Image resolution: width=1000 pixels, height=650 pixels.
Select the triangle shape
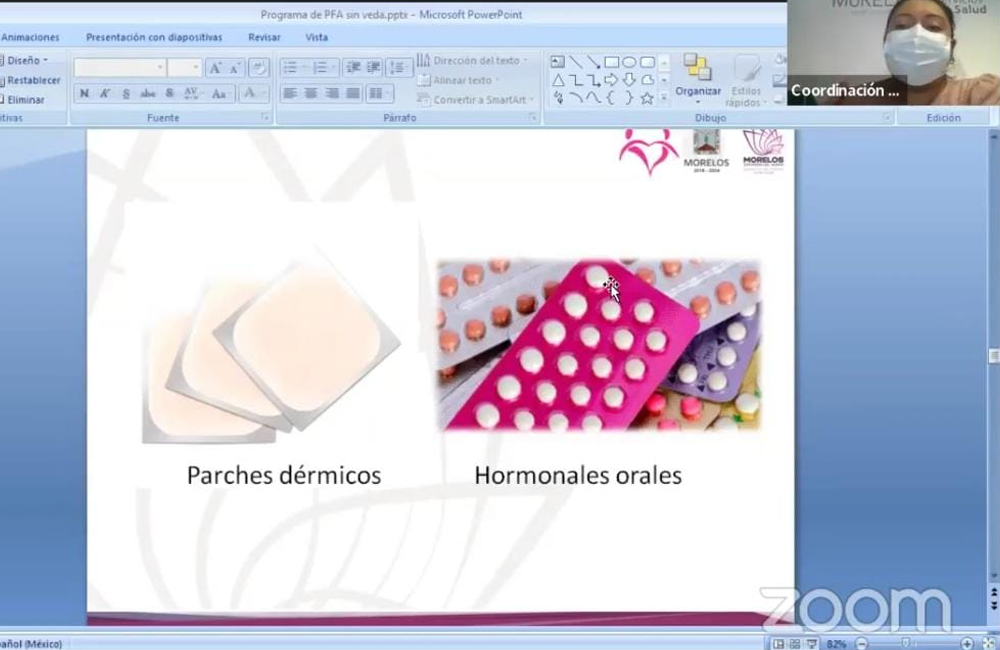[x=557, y=80]
